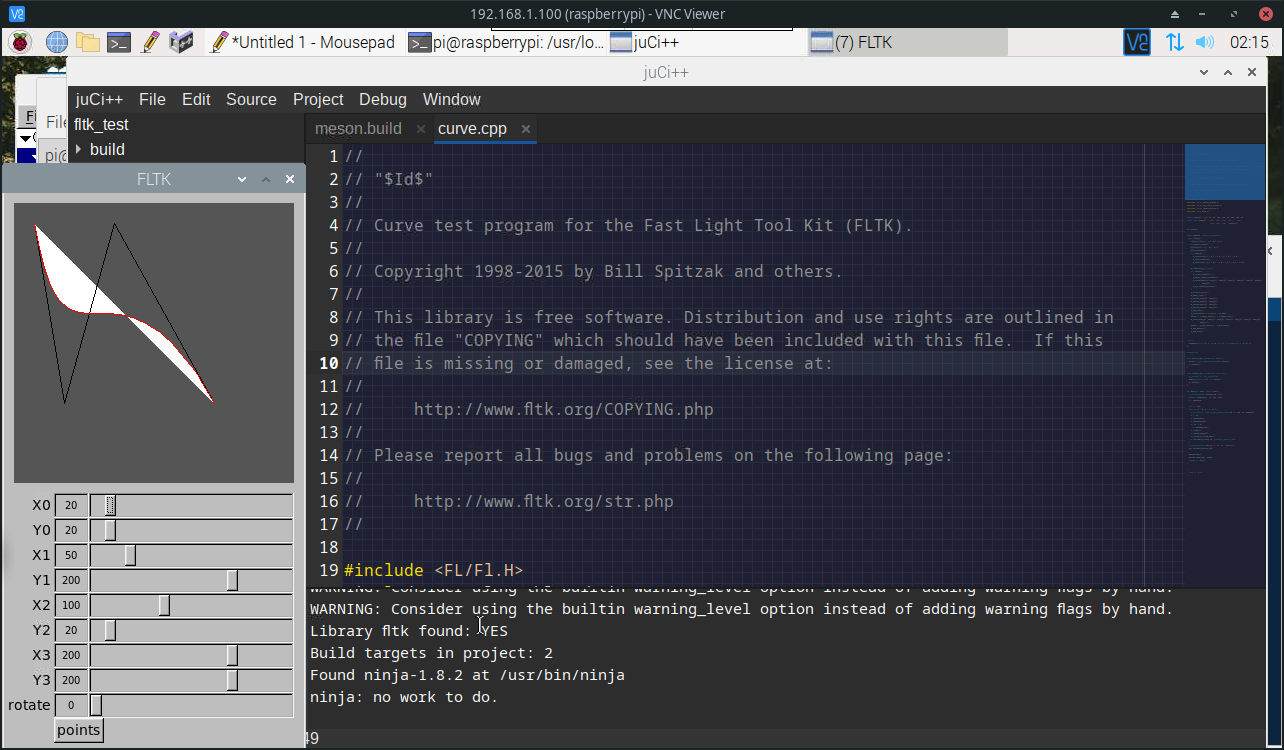Click the X0 slider handle
Viewport: 1284px width, 750px height.
pos(111,506)
